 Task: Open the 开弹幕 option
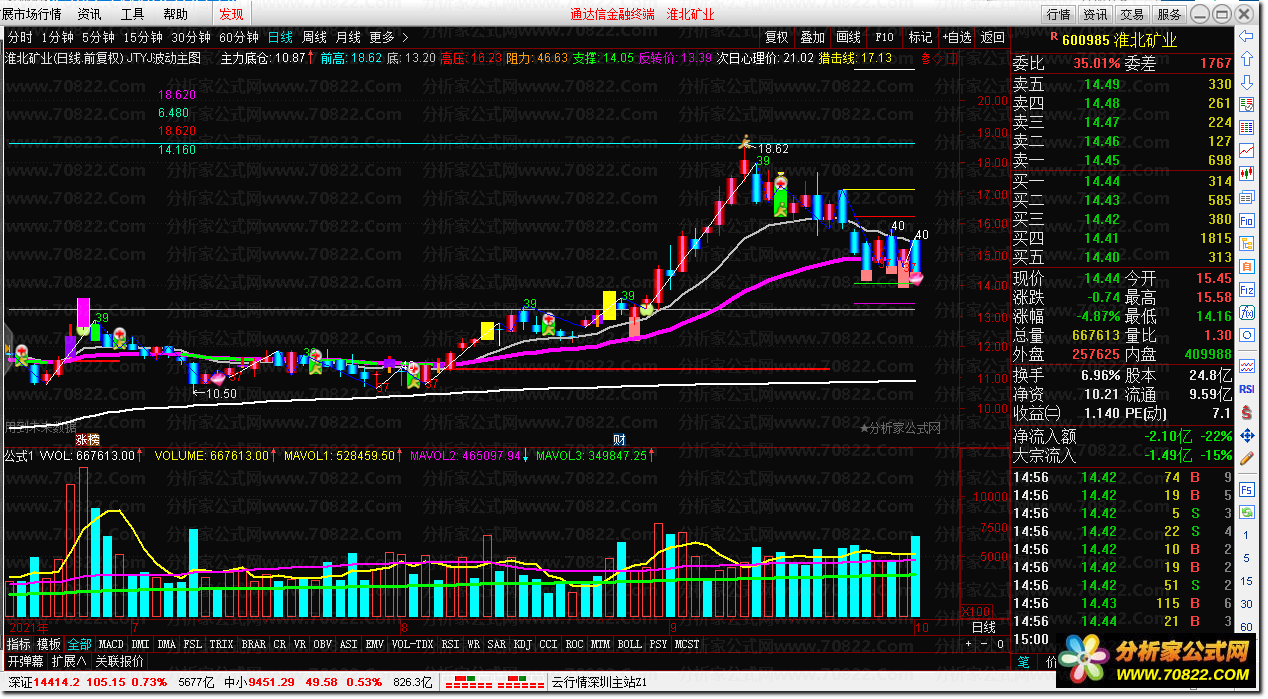click(x=25, y=661)
